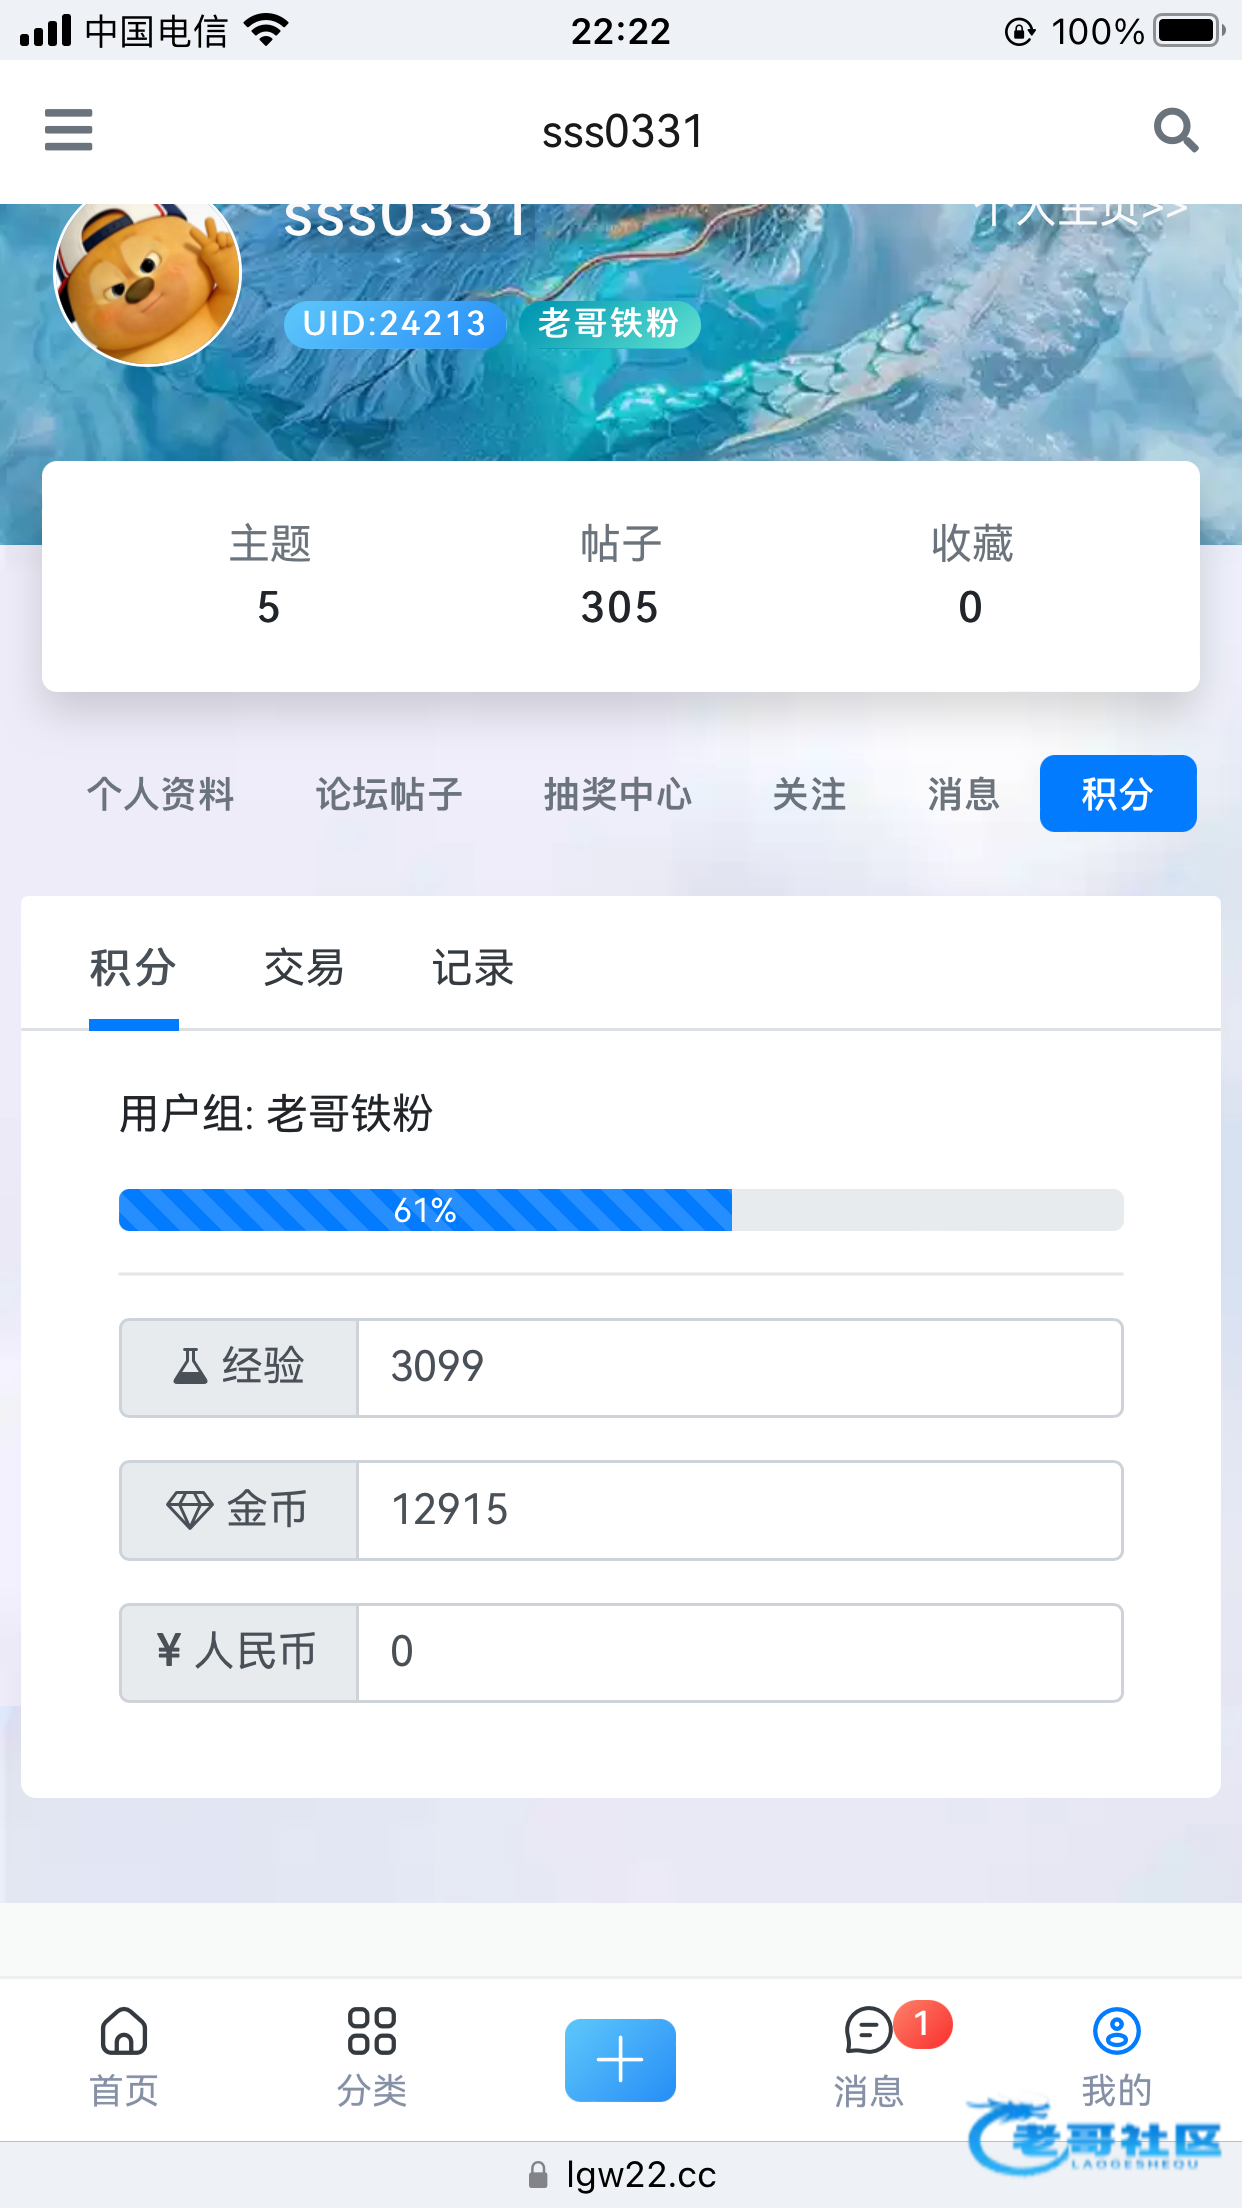The image size is (1242, 2208).
Task: Tap the search magnifier icon
Action: coord(1175,130)
